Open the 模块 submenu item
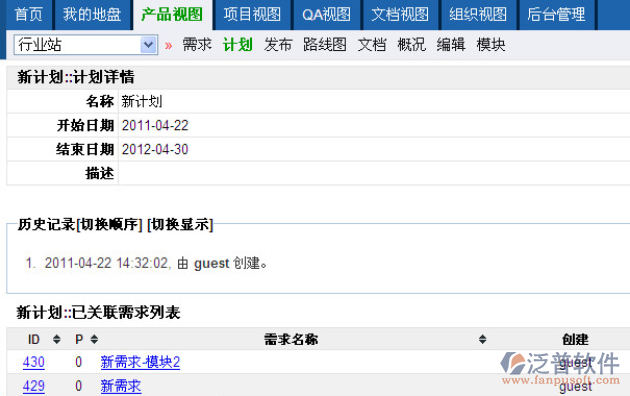This screenshot has width=630, height=396. tap(491, 45)
